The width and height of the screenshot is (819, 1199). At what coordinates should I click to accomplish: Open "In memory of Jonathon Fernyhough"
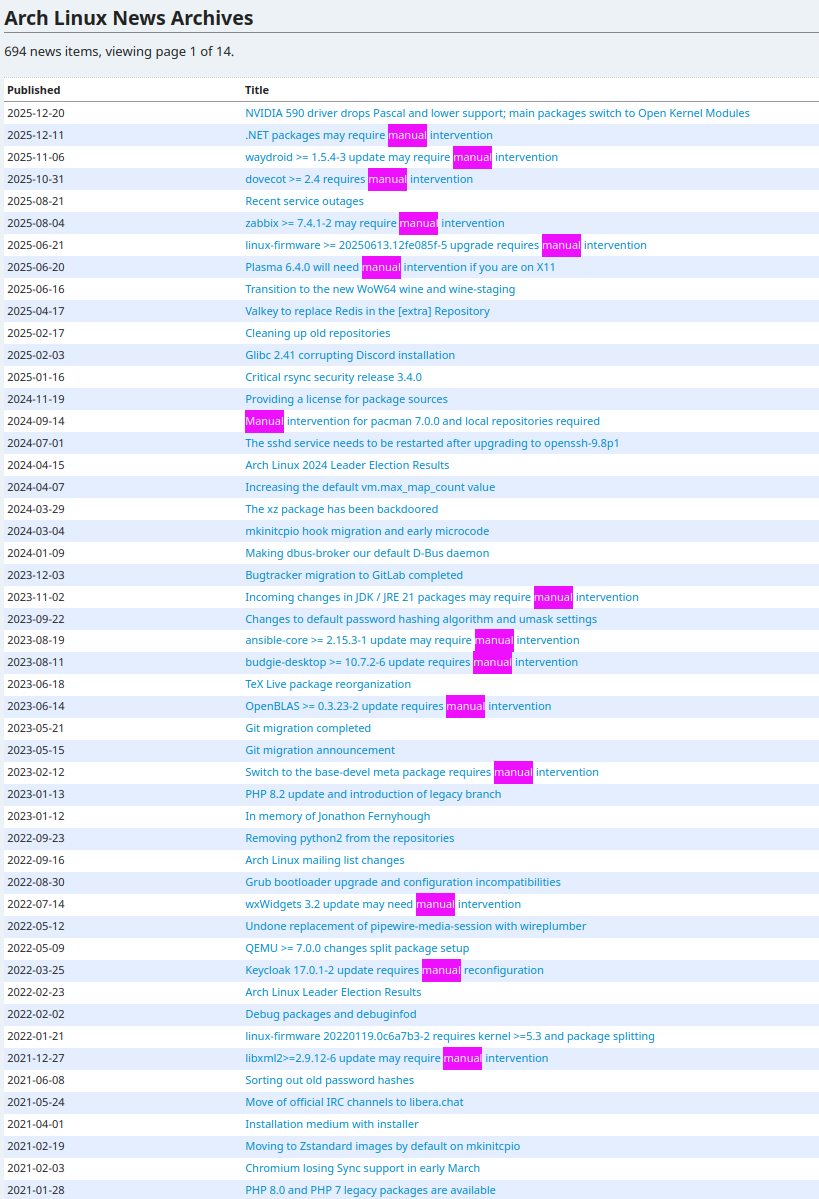338,816
